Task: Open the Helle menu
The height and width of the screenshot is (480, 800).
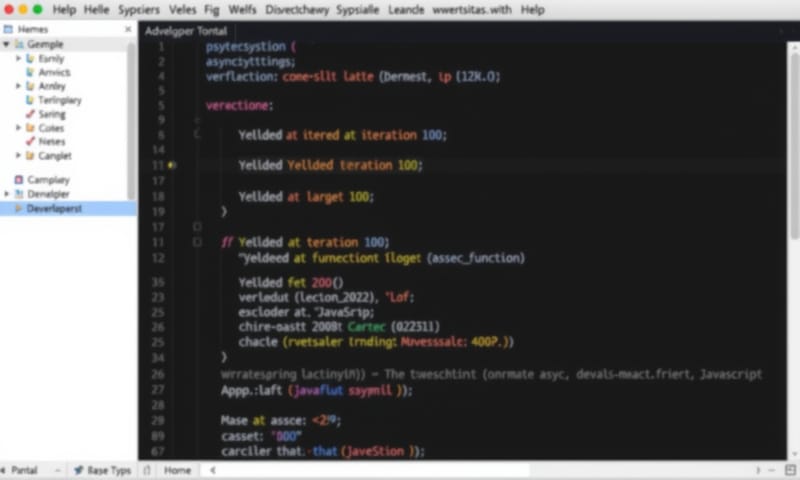Action: [x=96, y=10]
